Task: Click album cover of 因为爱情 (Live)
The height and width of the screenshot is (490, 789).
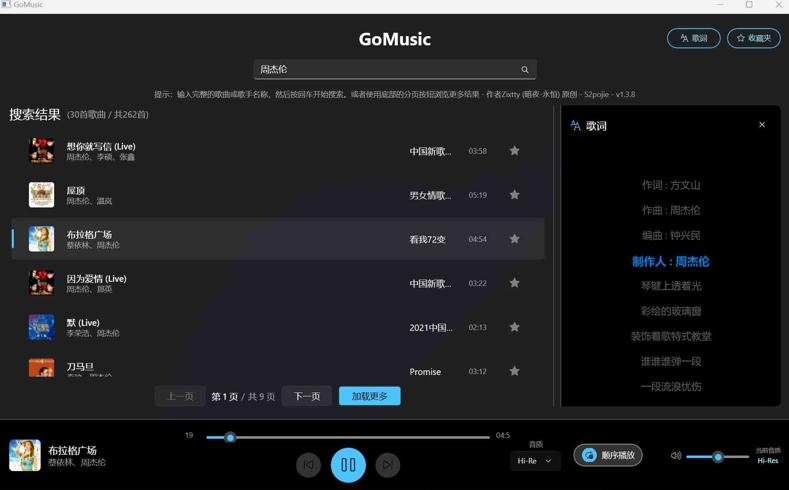Action: [x=41, y=283]
